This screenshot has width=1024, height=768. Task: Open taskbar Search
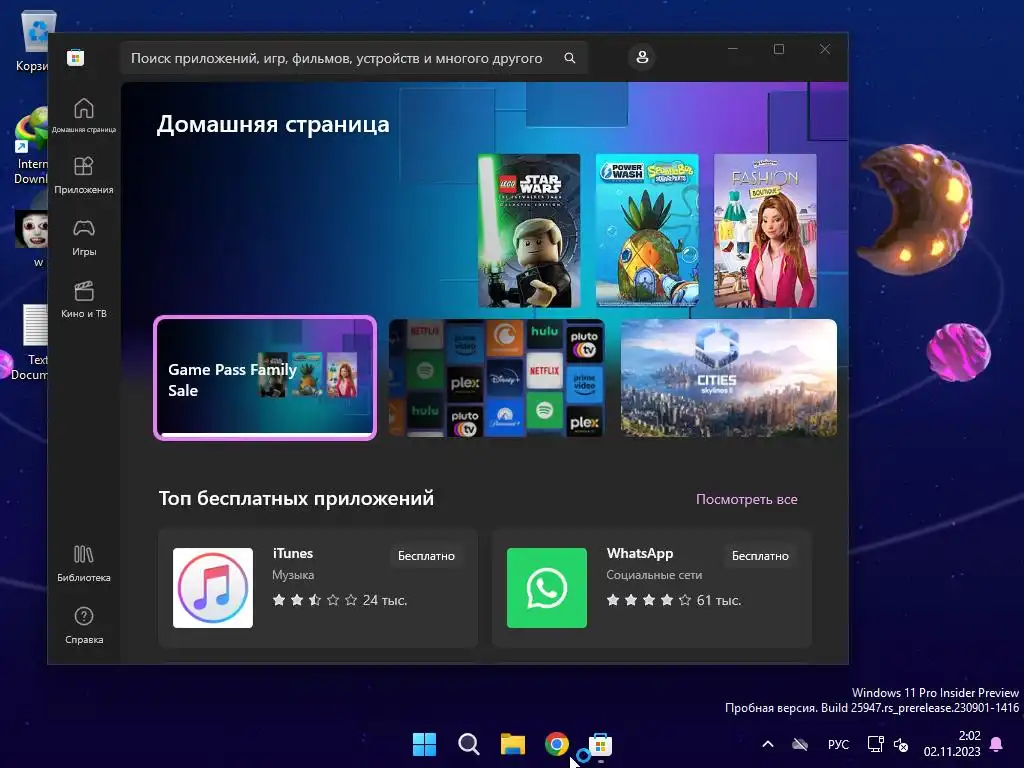(468, 744)
